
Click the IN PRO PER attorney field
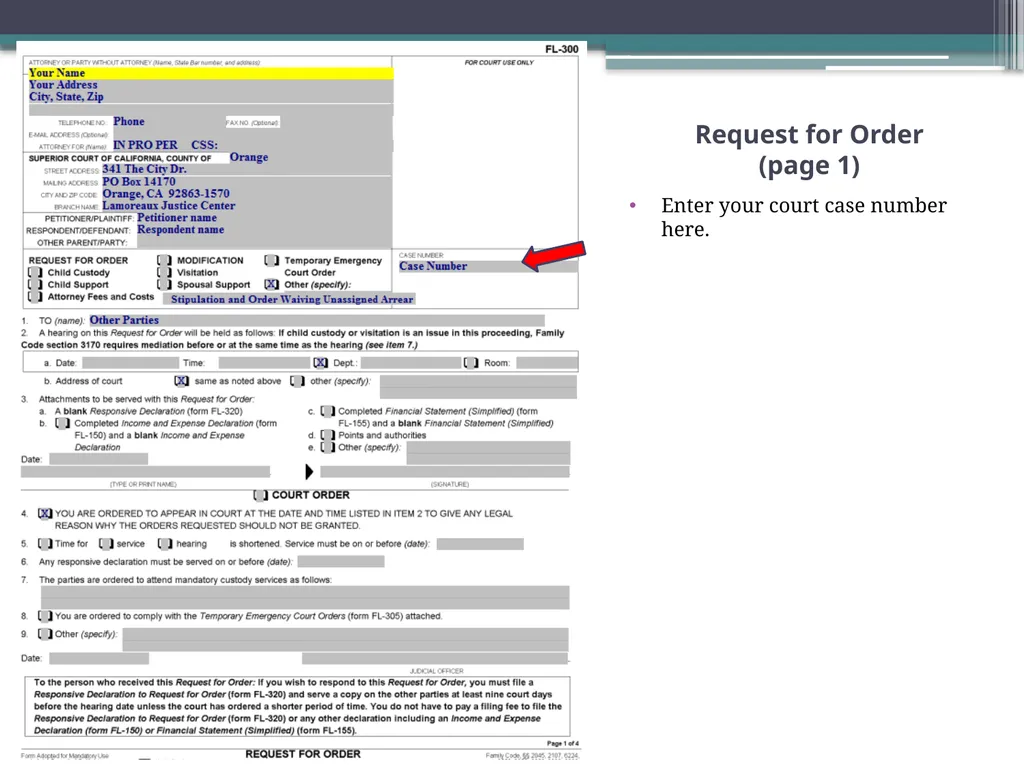tap(251, 145)
